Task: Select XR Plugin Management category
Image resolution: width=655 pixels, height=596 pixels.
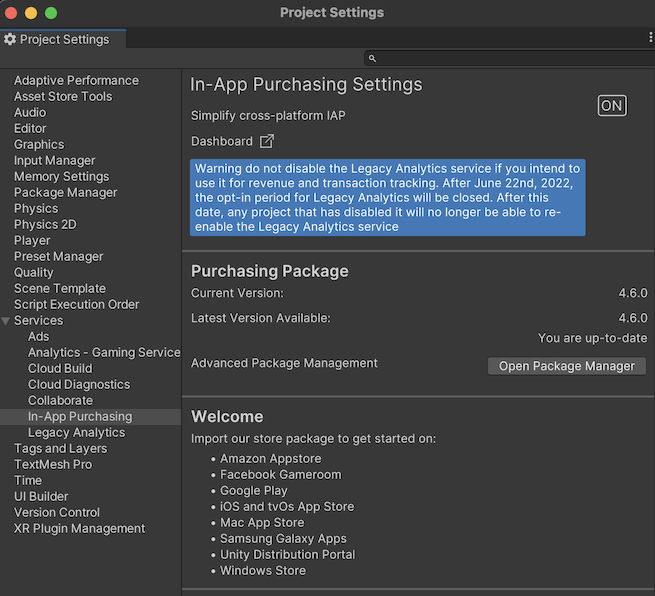Action: pyautogui.click(x=79, y=529)
